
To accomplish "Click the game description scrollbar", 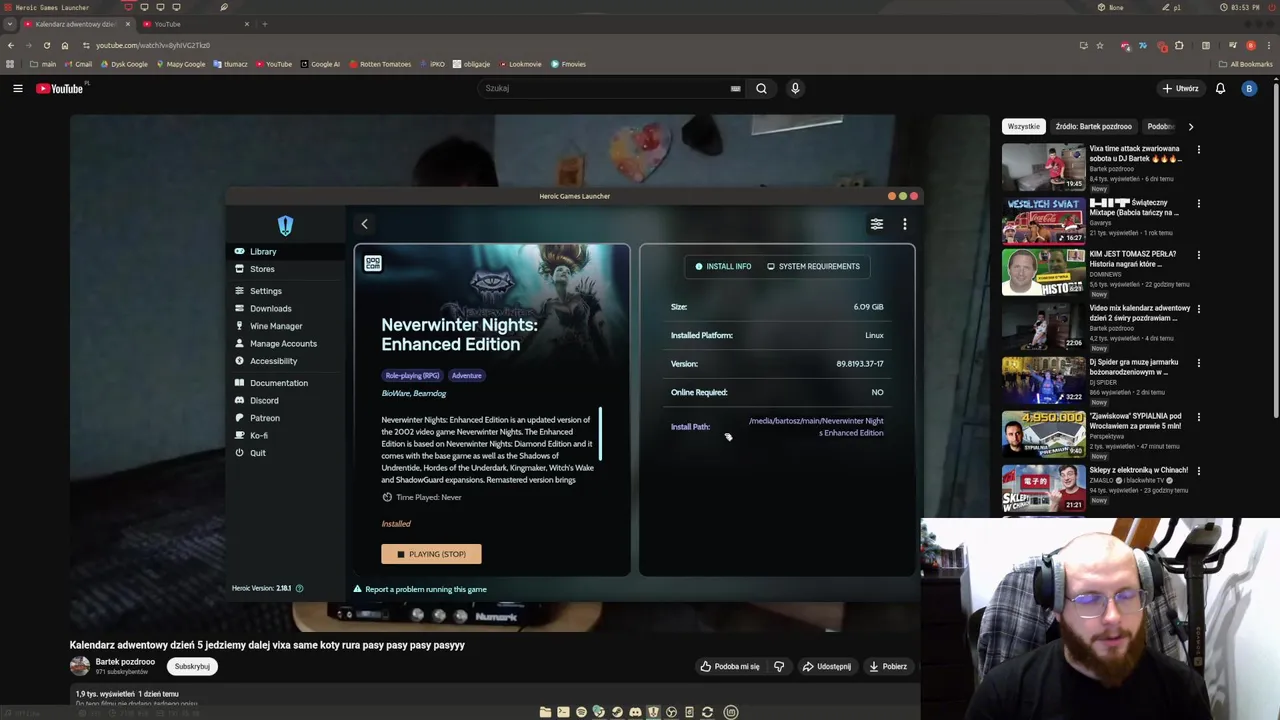I will coord(600,434).
